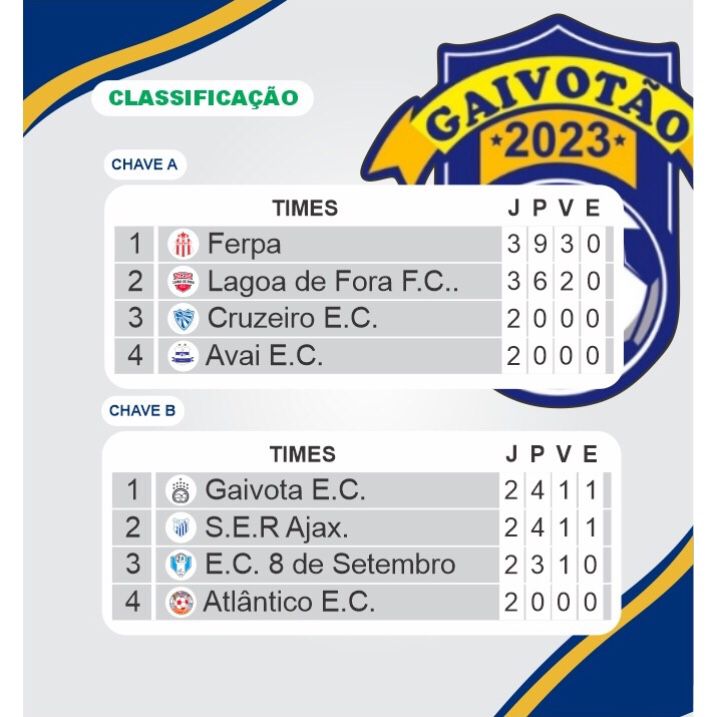Screen dimensions: 717x717
Task: Click the Gaivota E.C. team name
Action: coord(285,490)
